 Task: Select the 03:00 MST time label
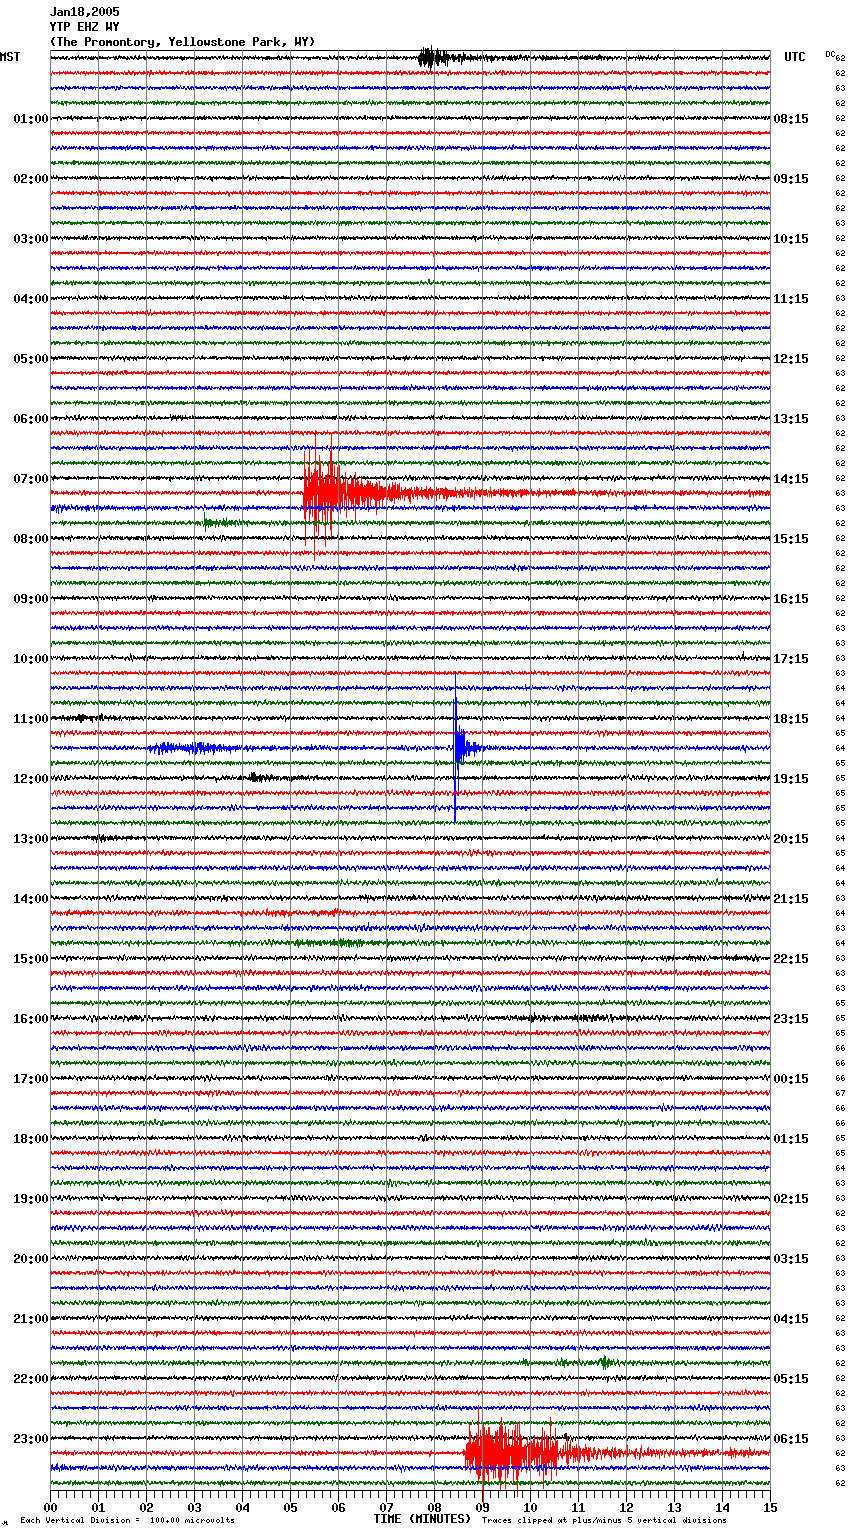pos(31,239)
